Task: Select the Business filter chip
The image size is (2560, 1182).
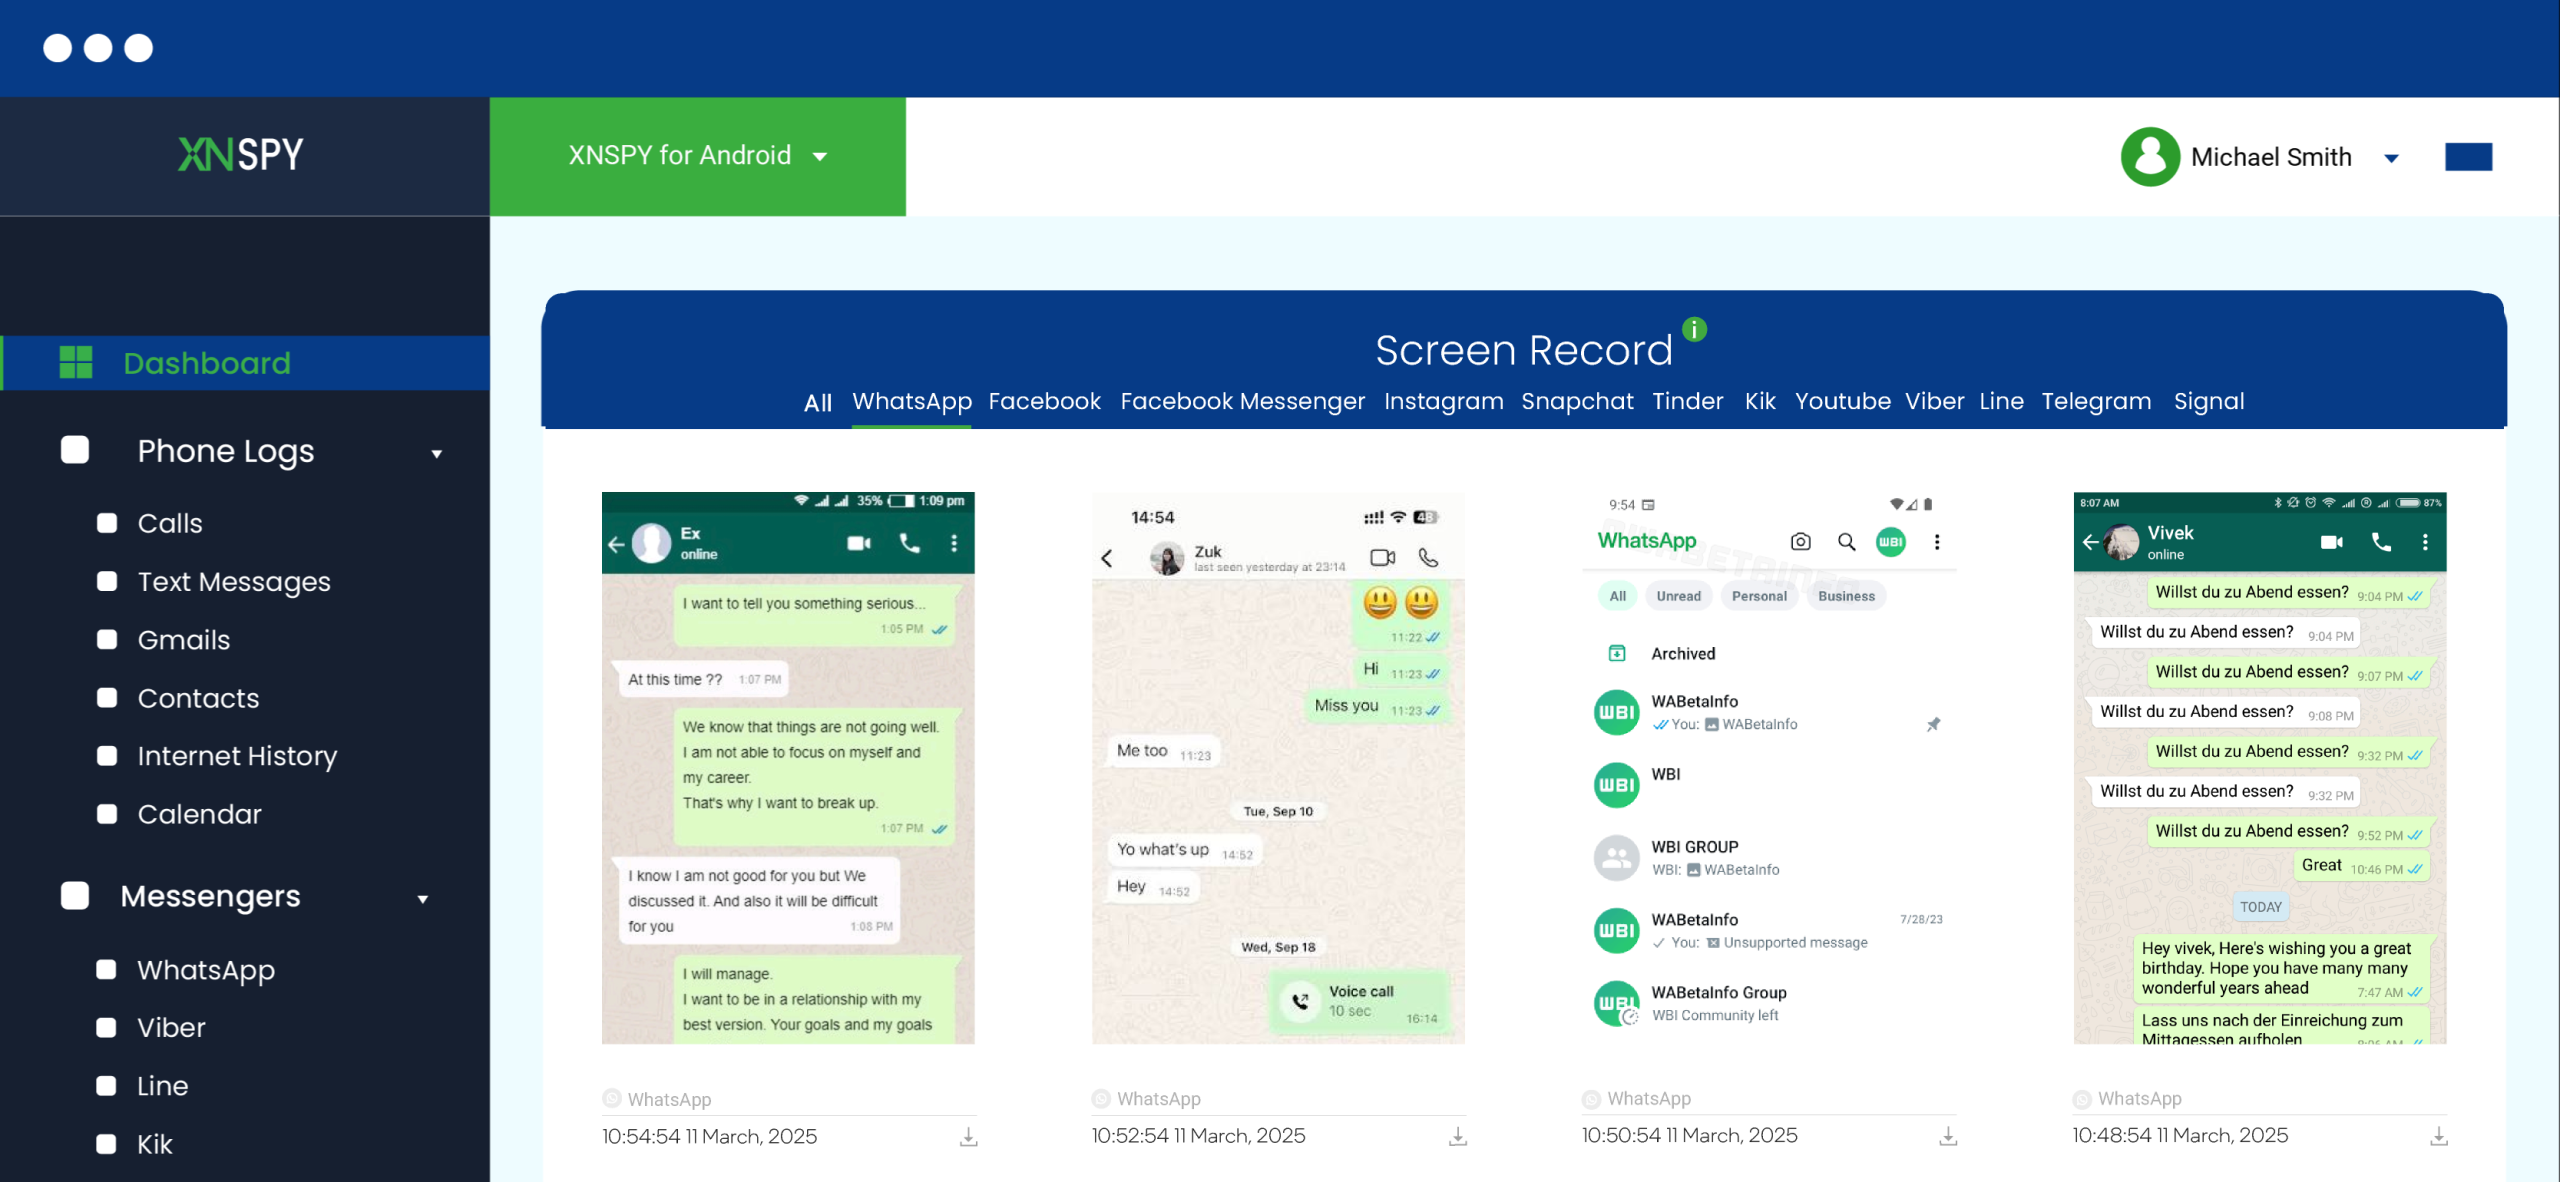Action: [1846, 596]
